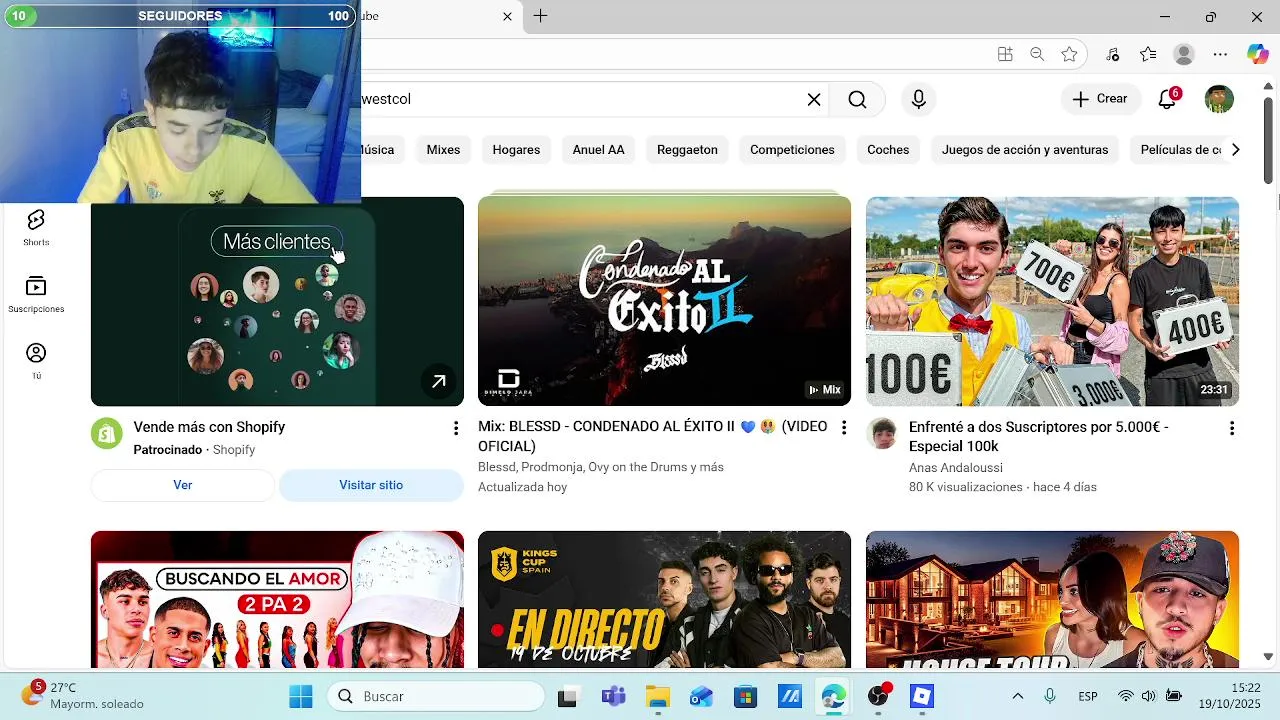Open Microsoft Teams from taskbar

pos(613,696)
